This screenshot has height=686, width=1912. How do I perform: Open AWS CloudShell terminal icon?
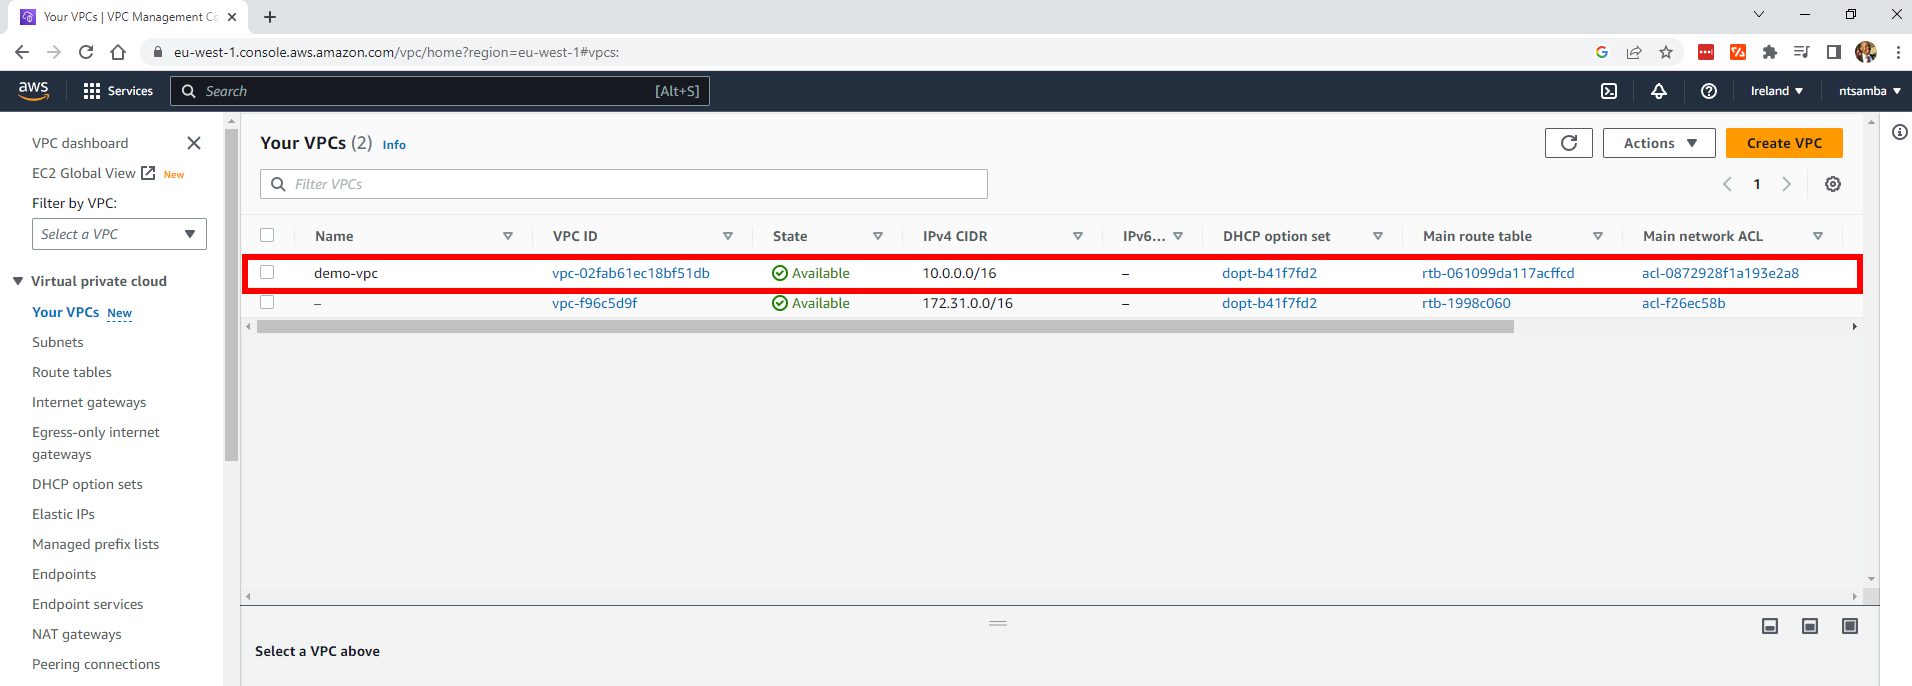(x=1609, y=91)
